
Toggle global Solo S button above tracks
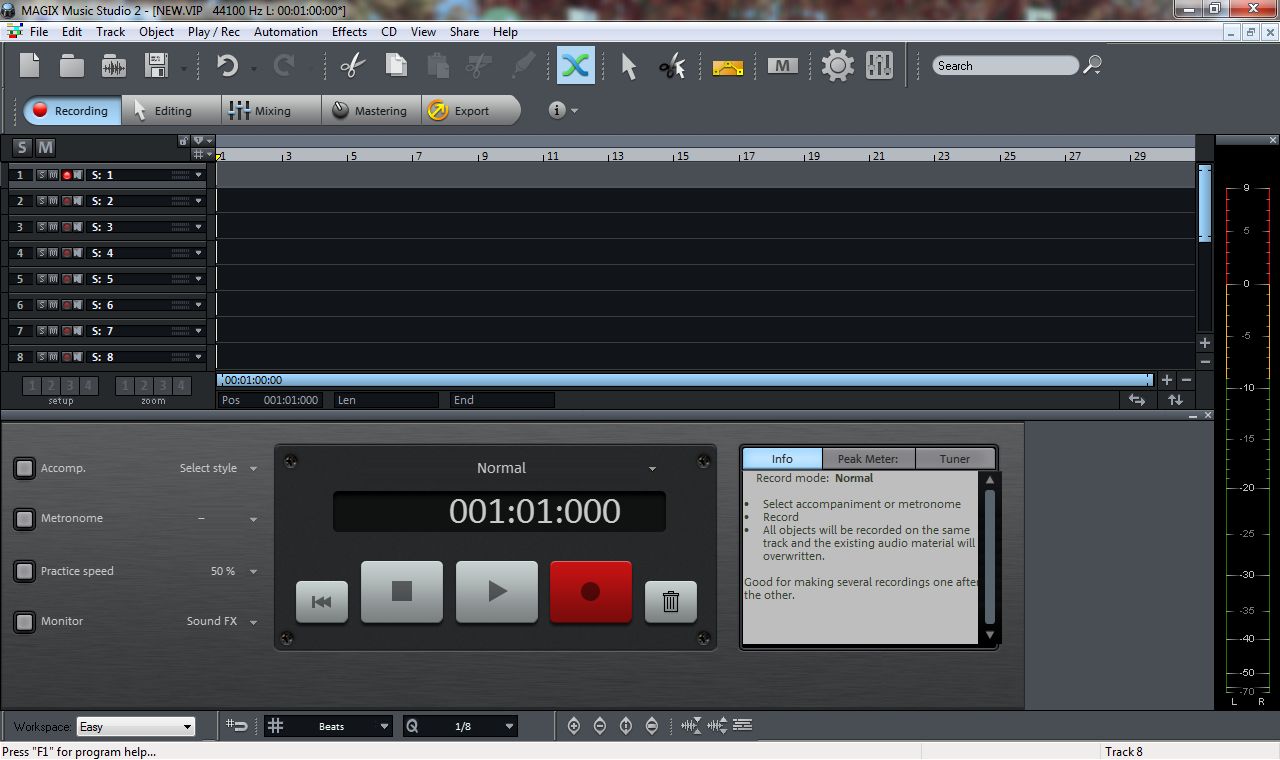22,147
